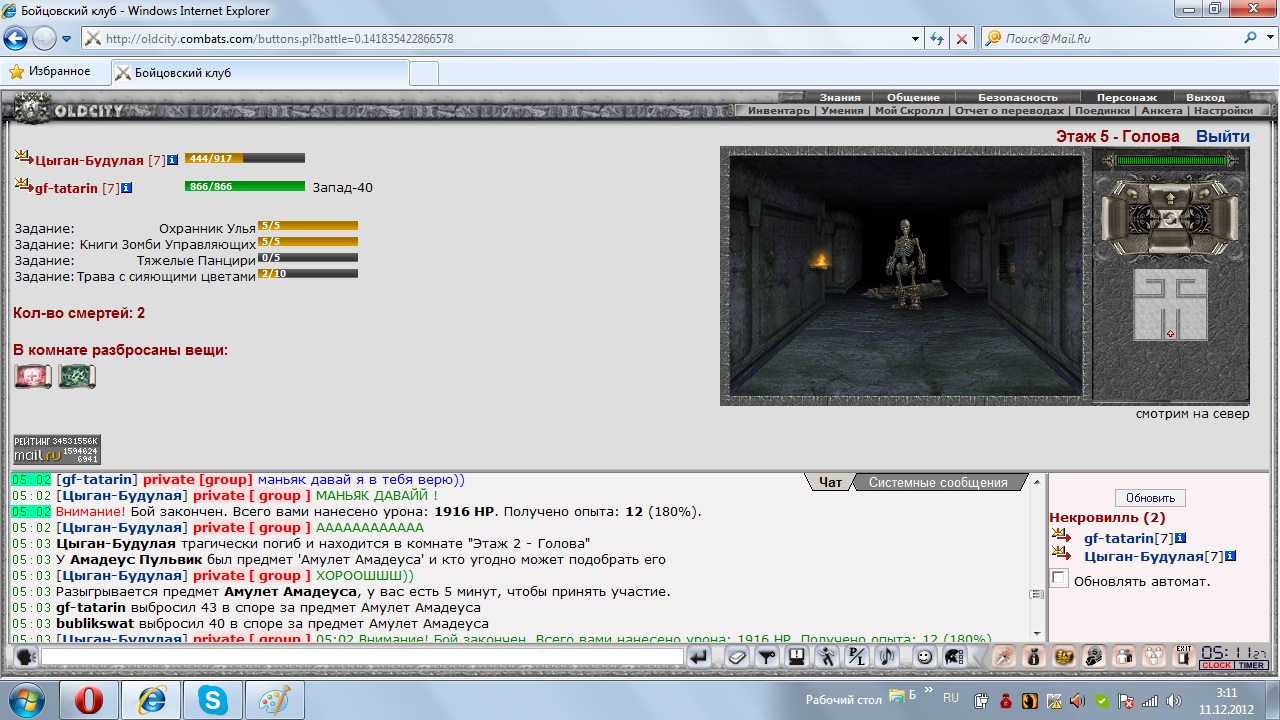Open the Знания menu
The image size is (1280, 720).
click(840, 97)
